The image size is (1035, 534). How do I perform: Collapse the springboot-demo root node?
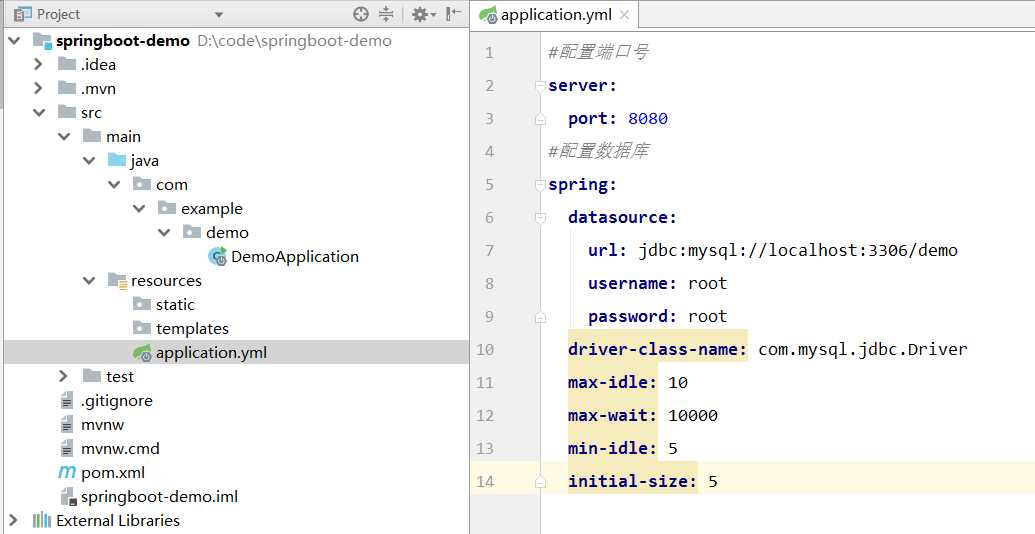pyautogui.click(x=14, y=41)
